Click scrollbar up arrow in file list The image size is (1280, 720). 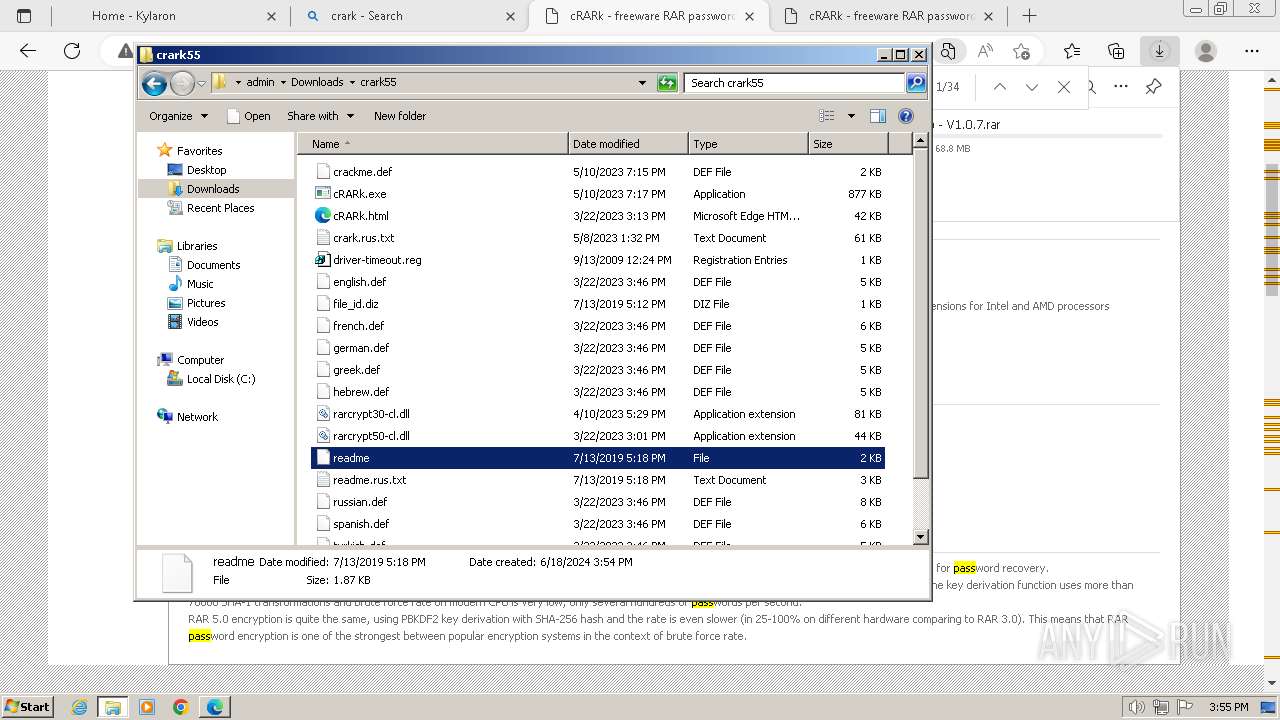click(921, 142)
